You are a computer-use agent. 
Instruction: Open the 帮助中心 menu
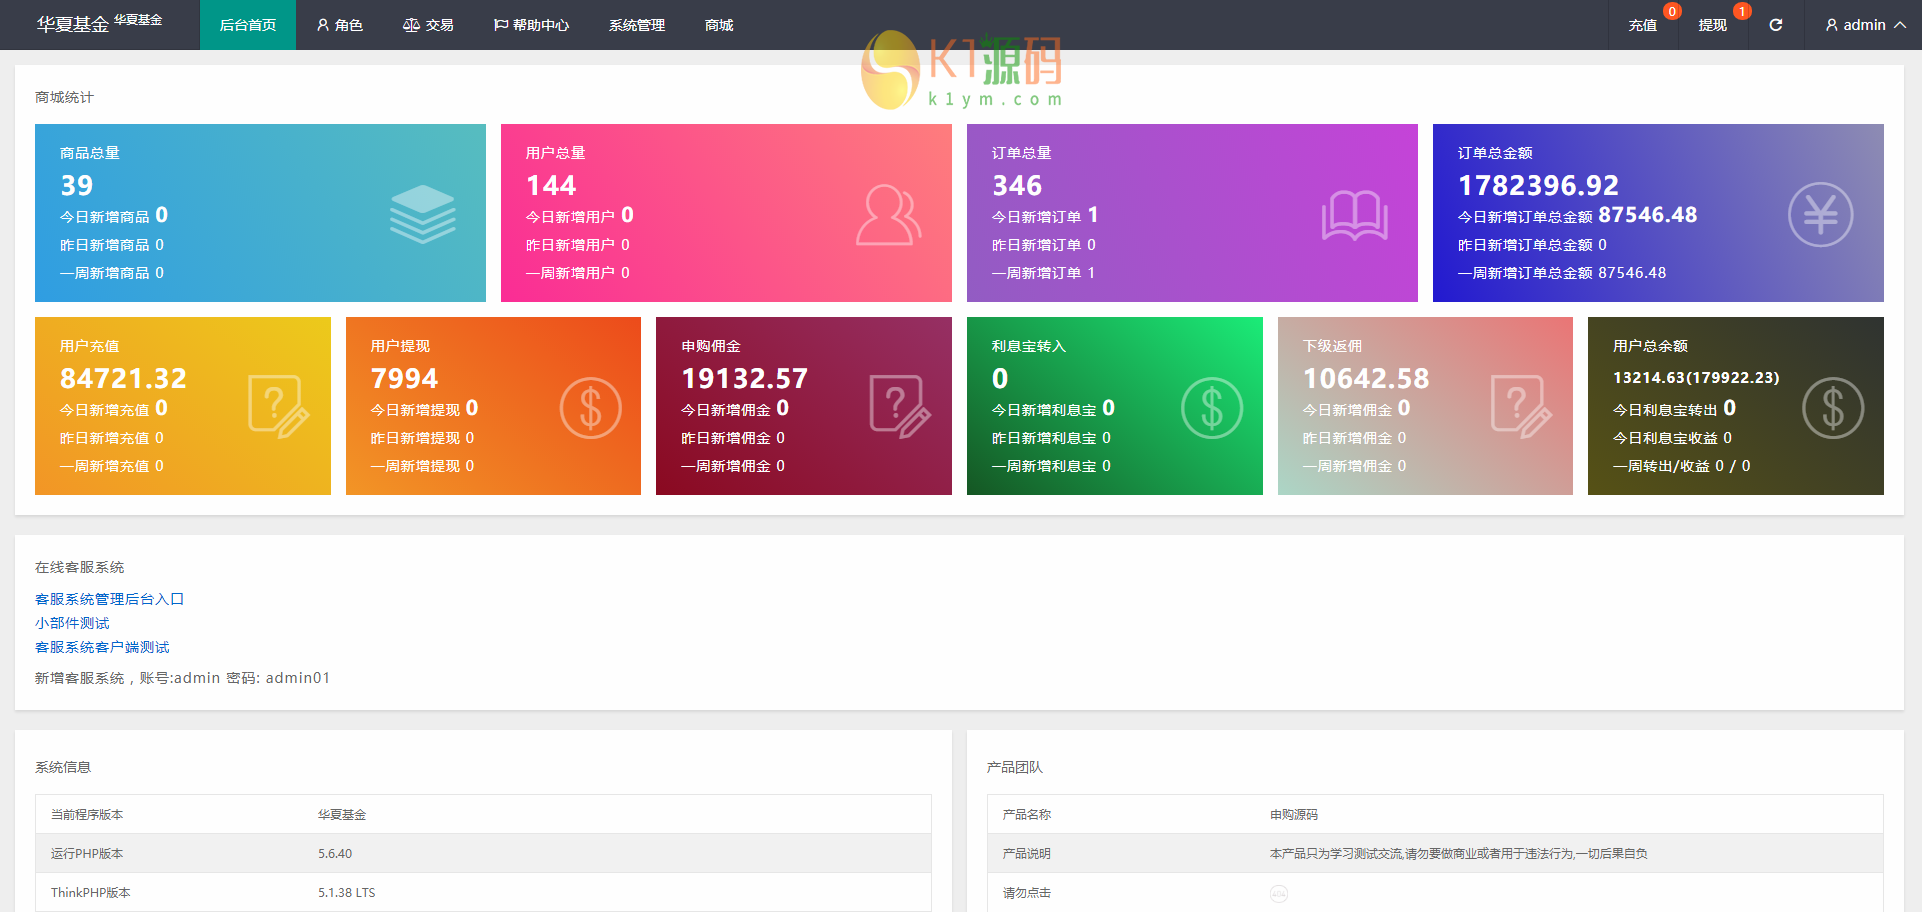point(531,25)
